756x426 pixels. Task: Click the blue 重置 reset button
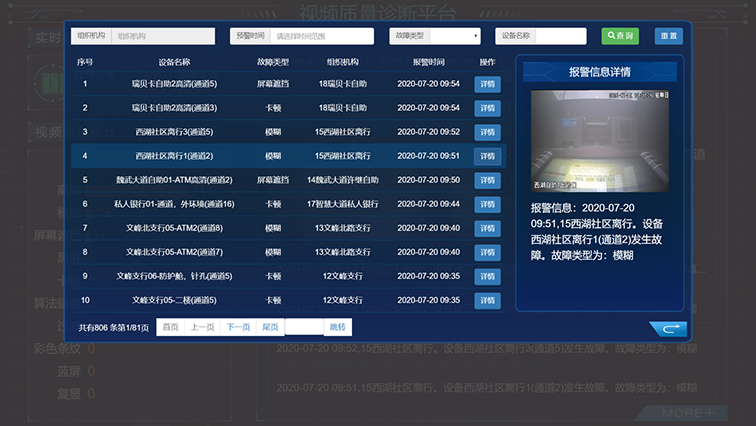[668, 36]
